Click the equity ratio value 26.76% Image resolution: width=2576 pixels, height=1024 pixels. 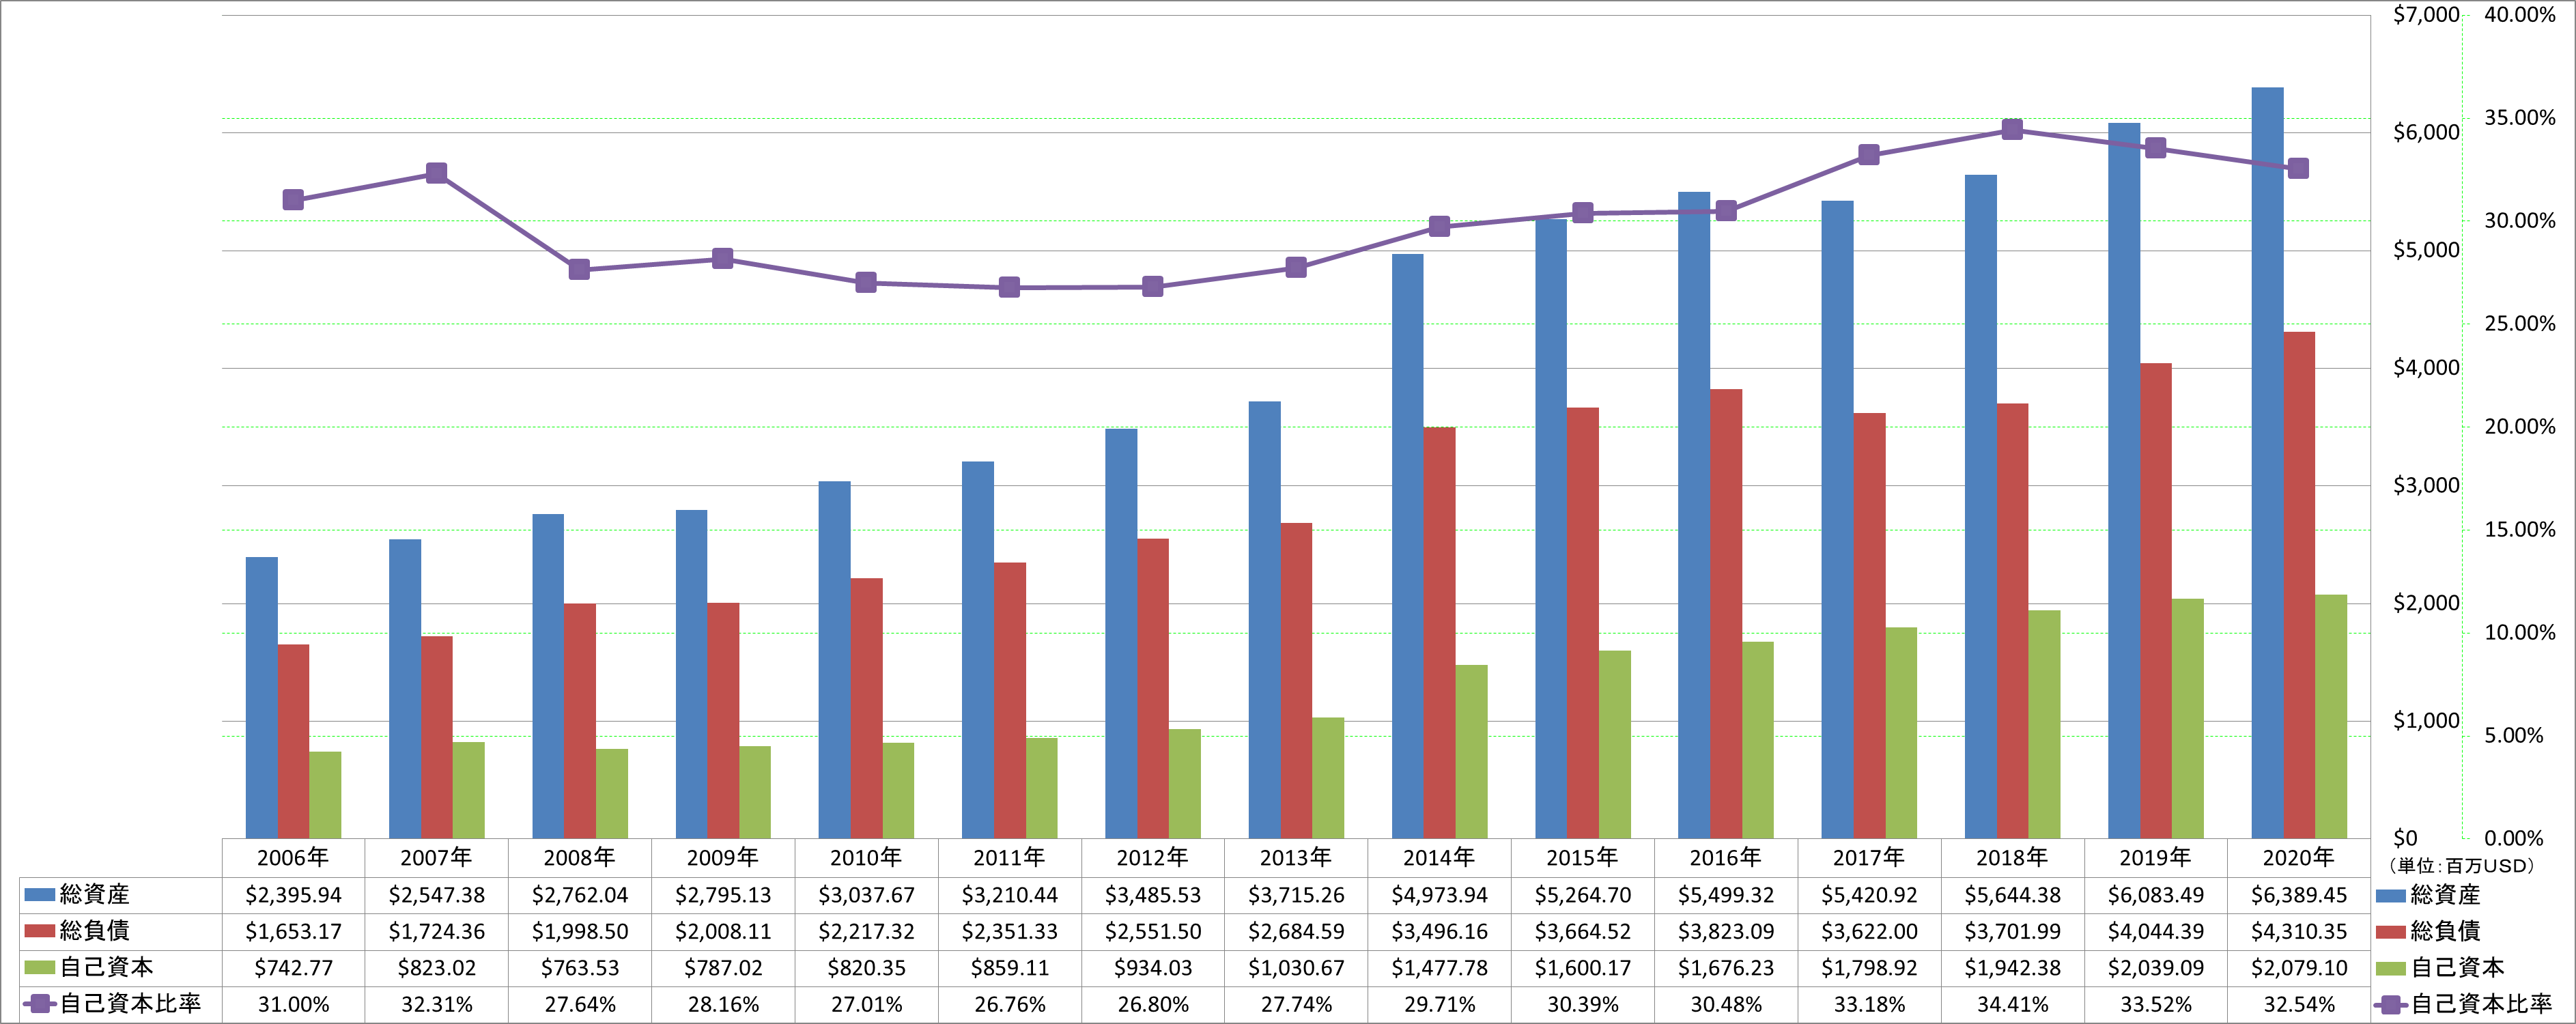click(x=1010, y=1005)
